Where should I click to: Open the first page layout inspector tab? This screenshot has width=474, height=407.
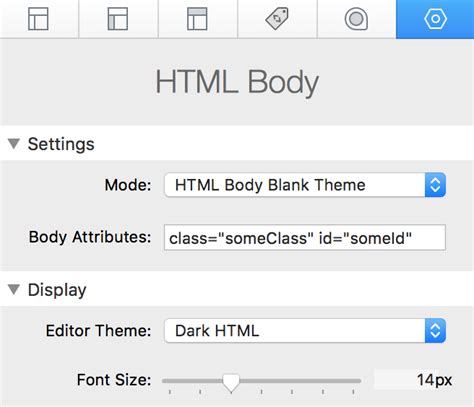click(x=39, y=19)
